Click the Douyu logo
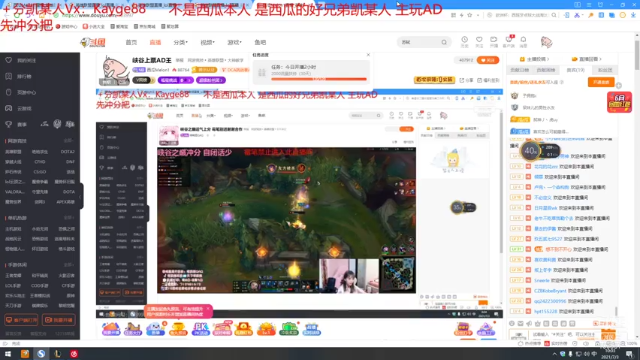Viewport: 640px width, 360px height. 93,42
